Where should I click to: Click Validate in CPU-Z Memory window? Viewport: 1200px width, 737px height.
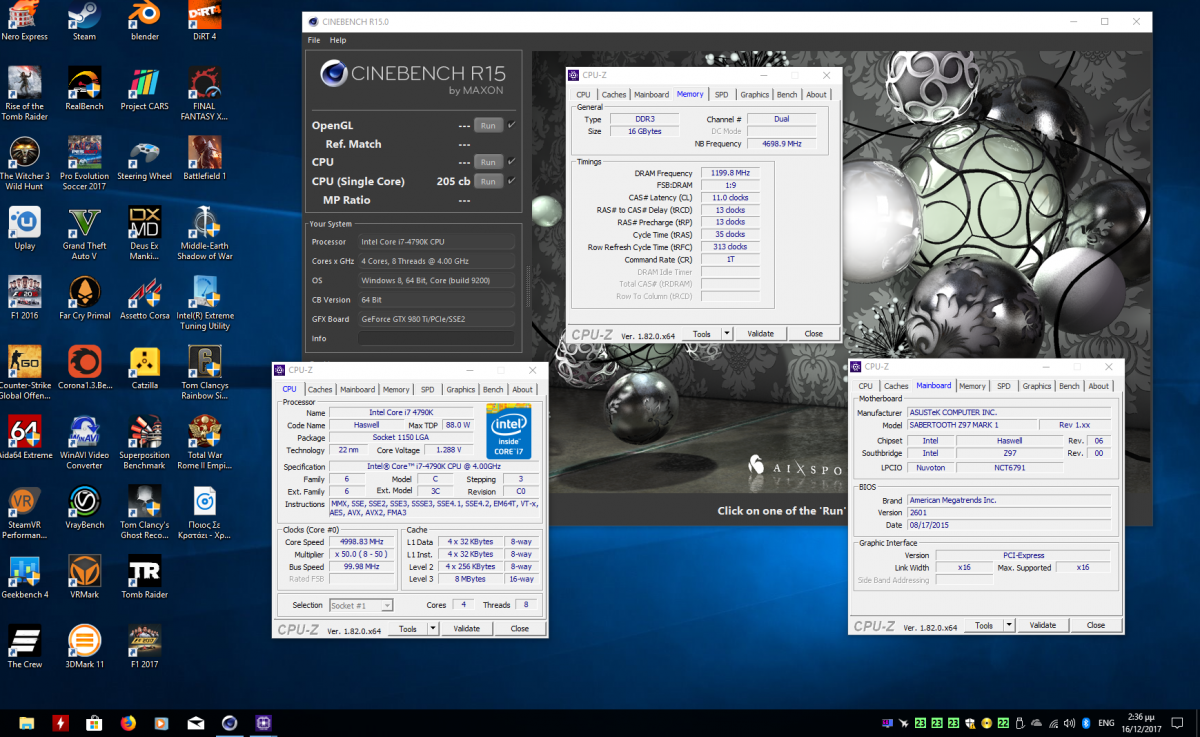[x=761, y=333]
